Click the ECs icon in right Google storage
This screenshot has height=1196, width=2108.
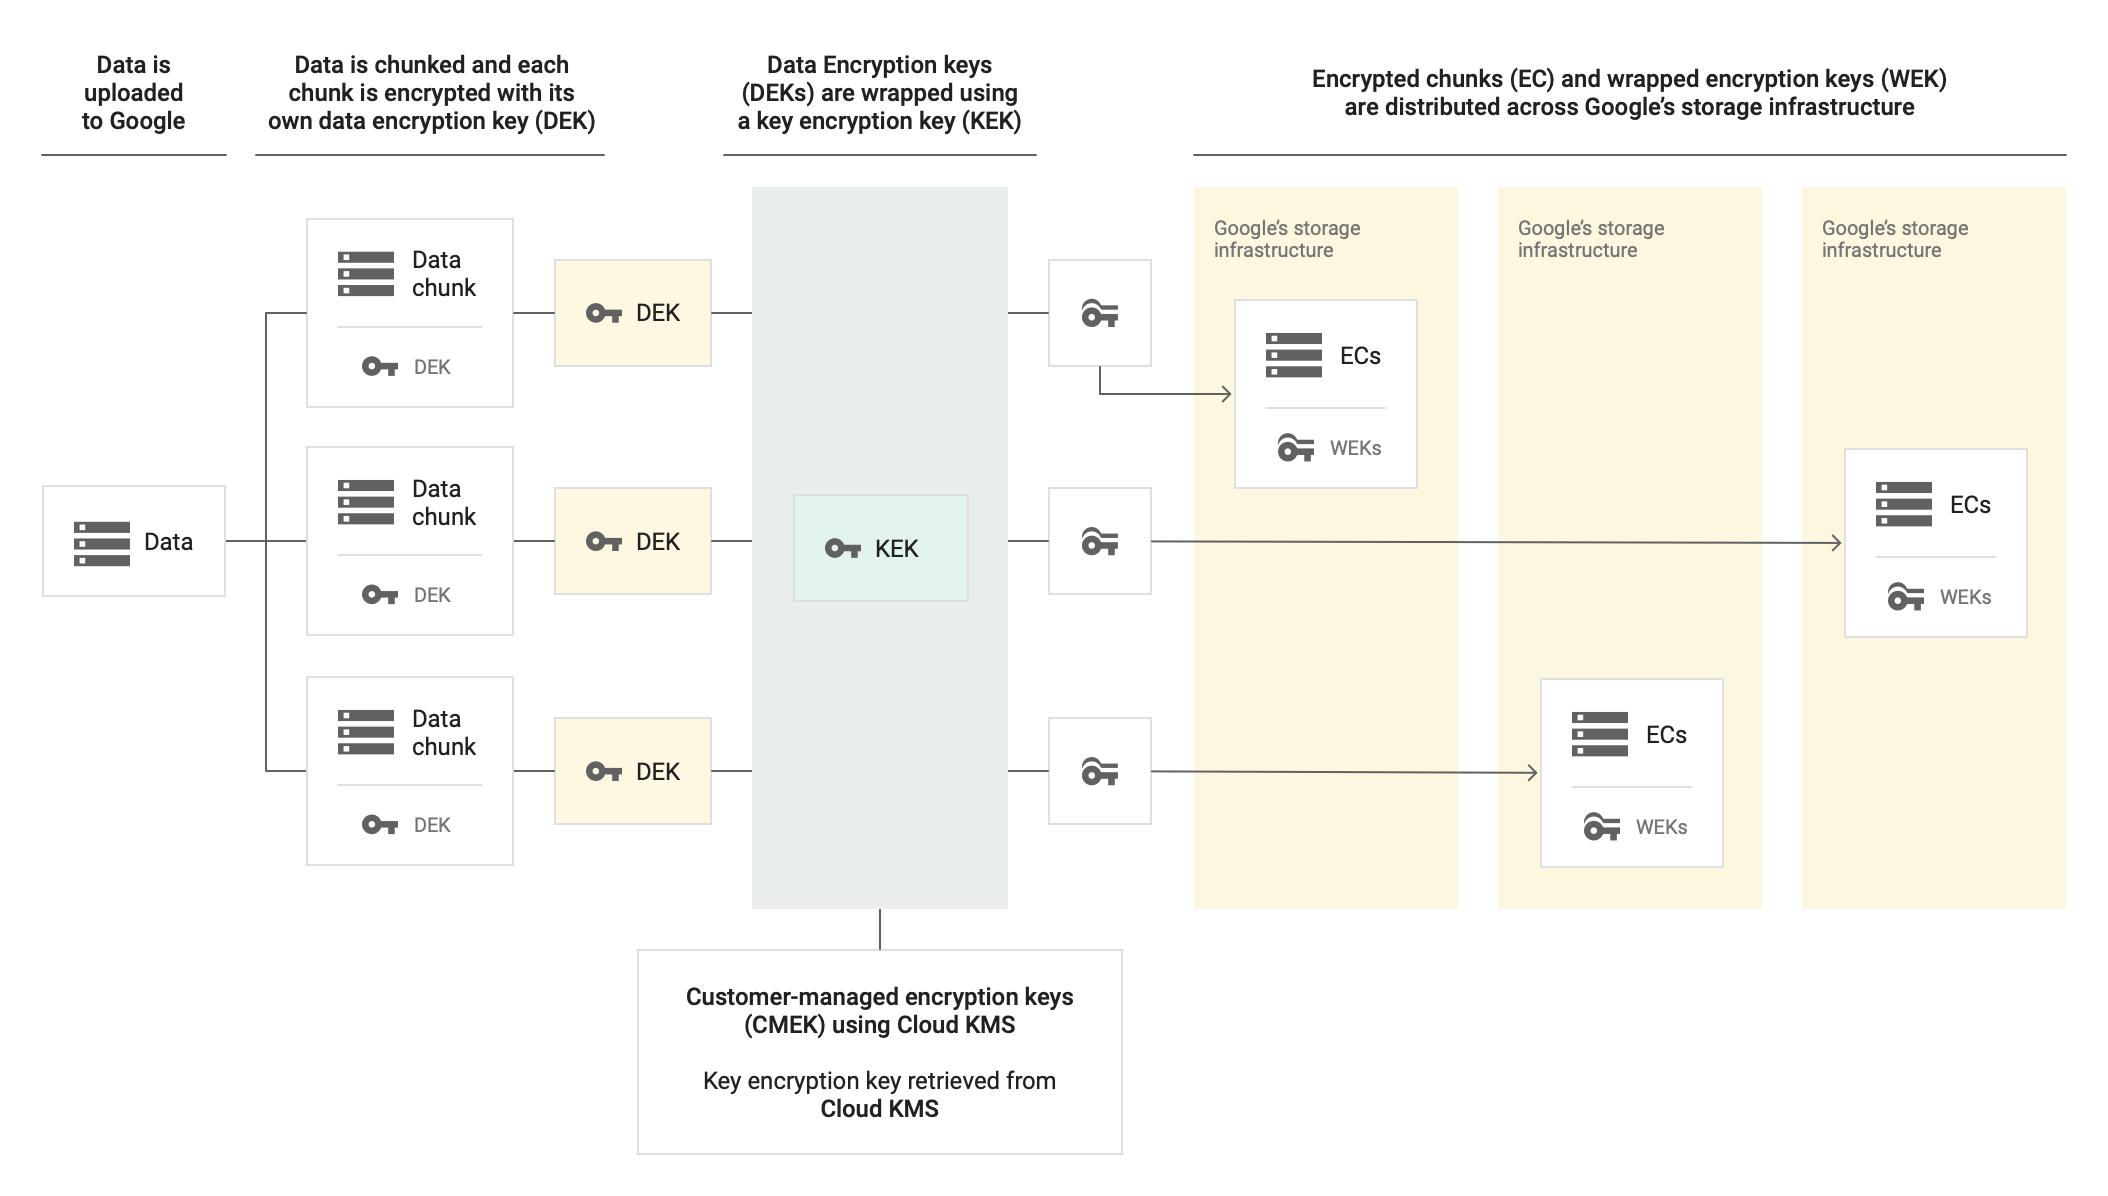tap(1900, 504)
